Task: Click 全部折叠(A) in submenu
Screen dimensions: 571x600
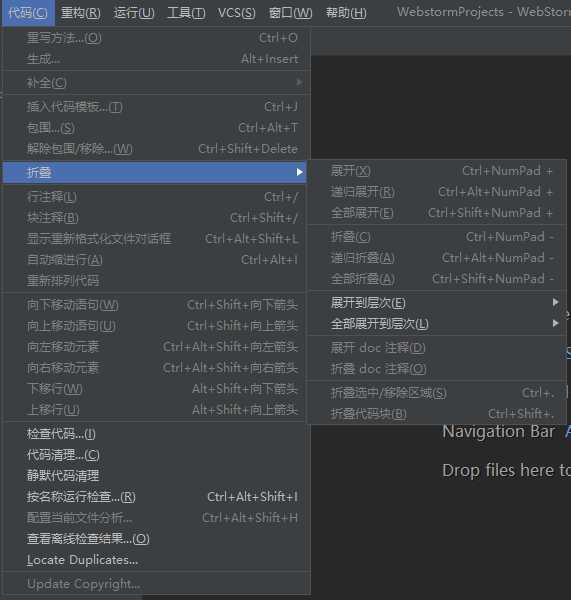Action: [x=437, y=279]
